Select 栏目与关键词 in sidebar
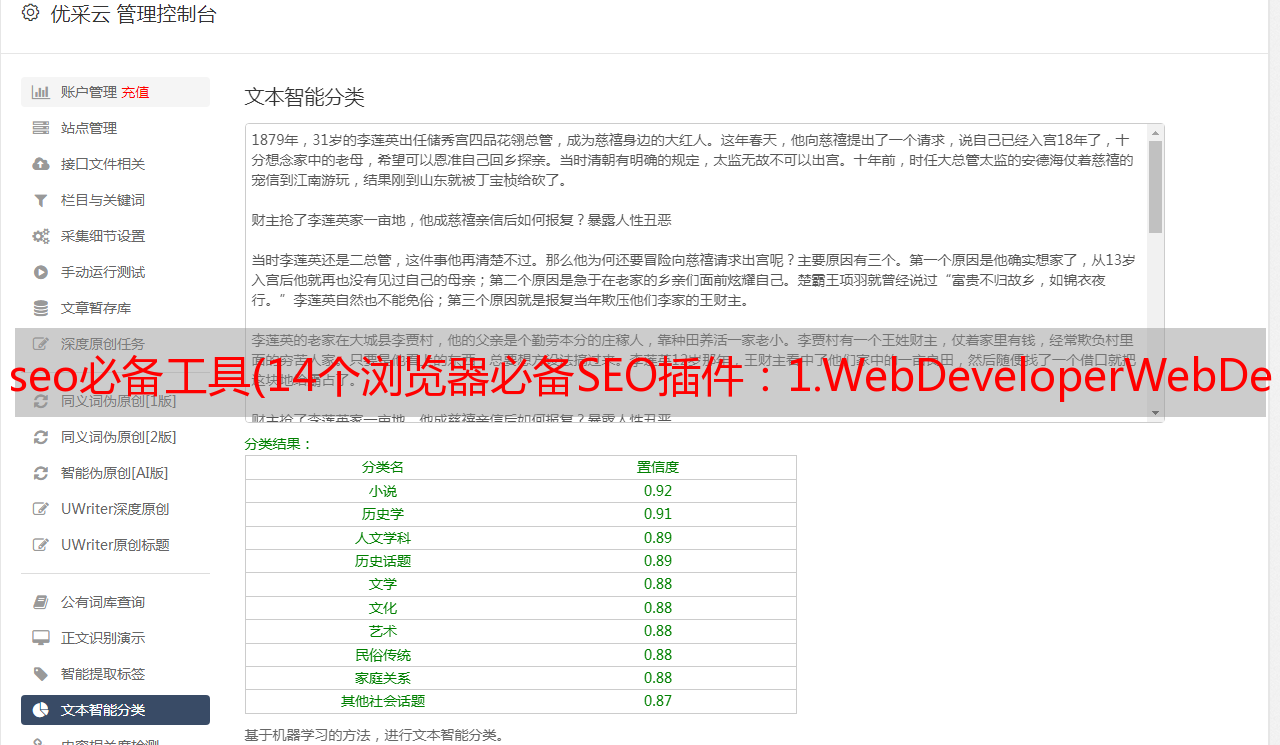This screenshot has width=1280, height=745. tap(115, 200)
